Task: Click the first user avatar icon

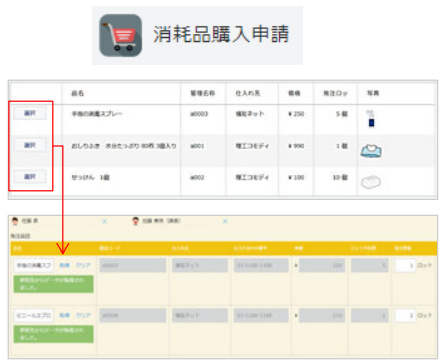Action: pos(15,221)
